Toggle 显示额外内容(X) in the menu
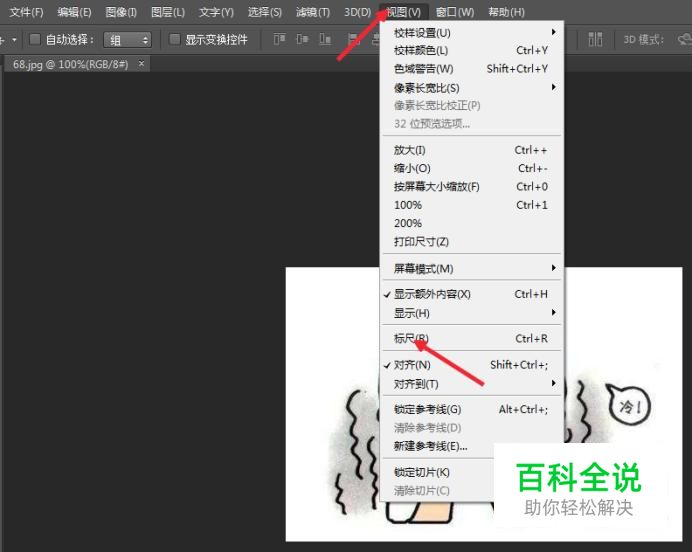692x552 pixels. click(471, 294)
